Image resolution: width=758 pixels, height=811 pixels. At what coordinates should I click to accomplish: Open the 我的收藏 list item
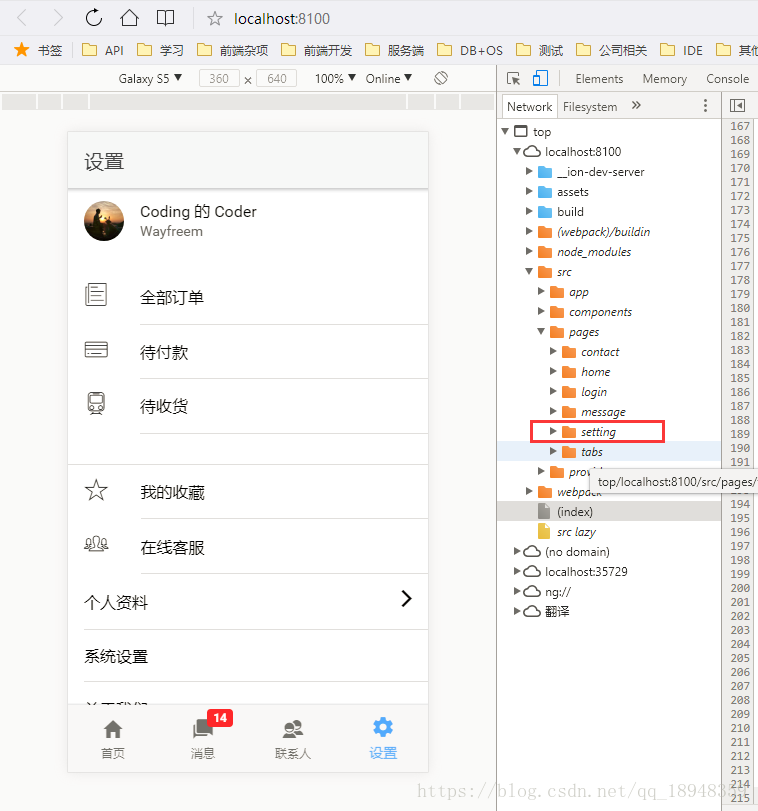(248, 491)
